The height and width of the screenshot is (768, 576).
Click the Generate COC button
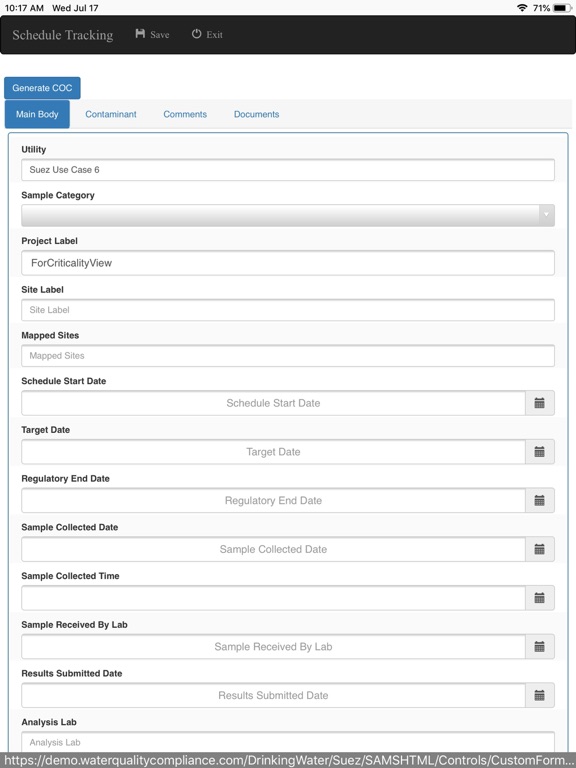(42, 88)
